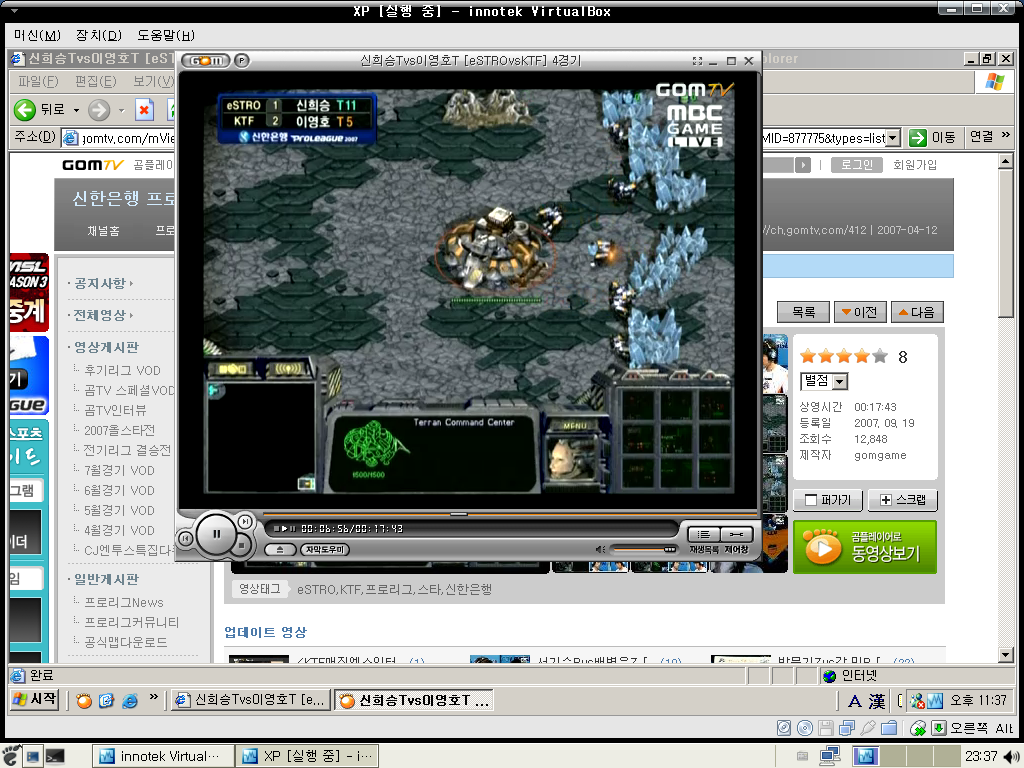This screenshot has width=1024, height=768.
Task: Open the 편집(E) menu in Internet Explorer
Action: click(95, 82)
